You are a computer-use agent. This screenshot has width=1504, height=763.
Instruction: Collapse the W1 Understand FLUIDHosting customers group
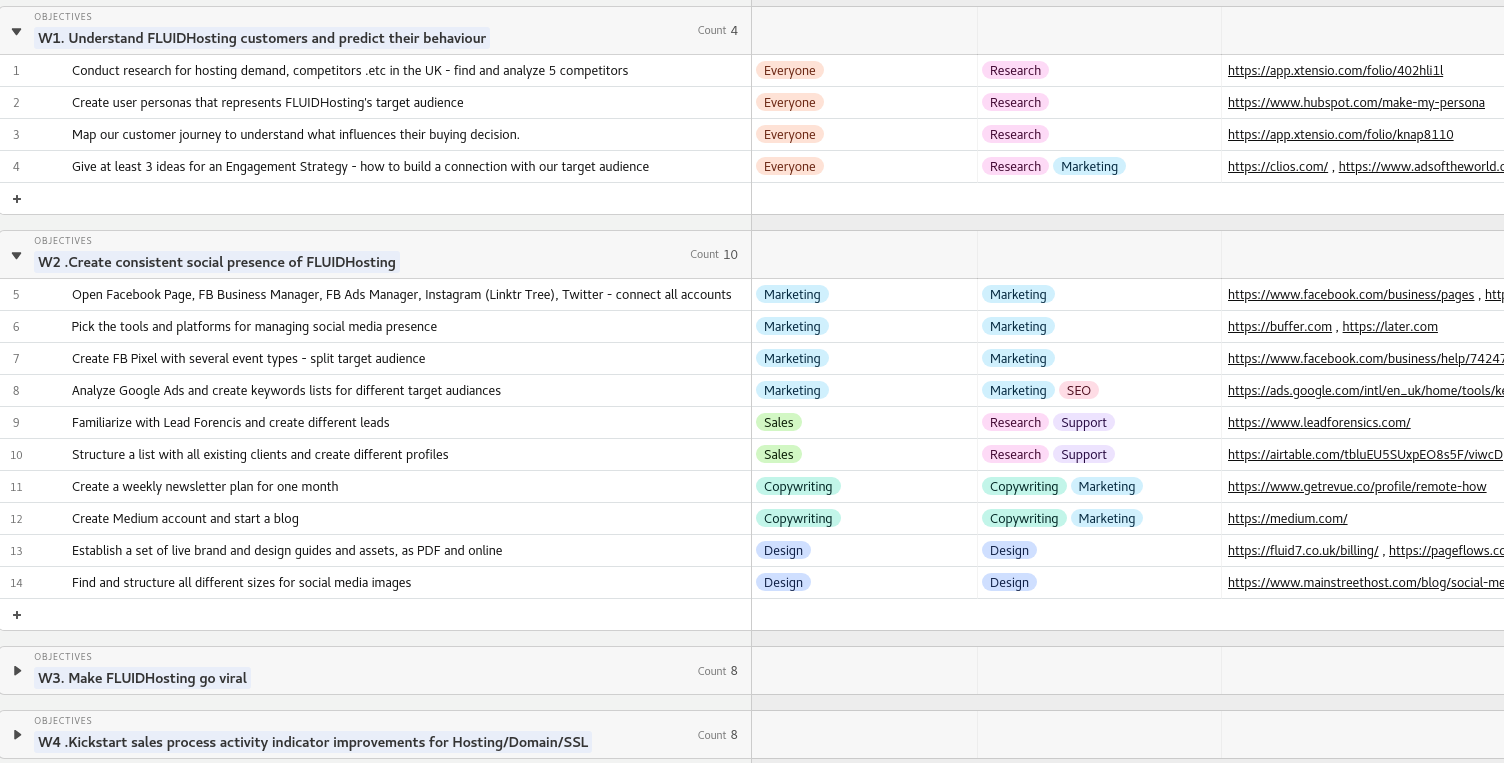16,31
